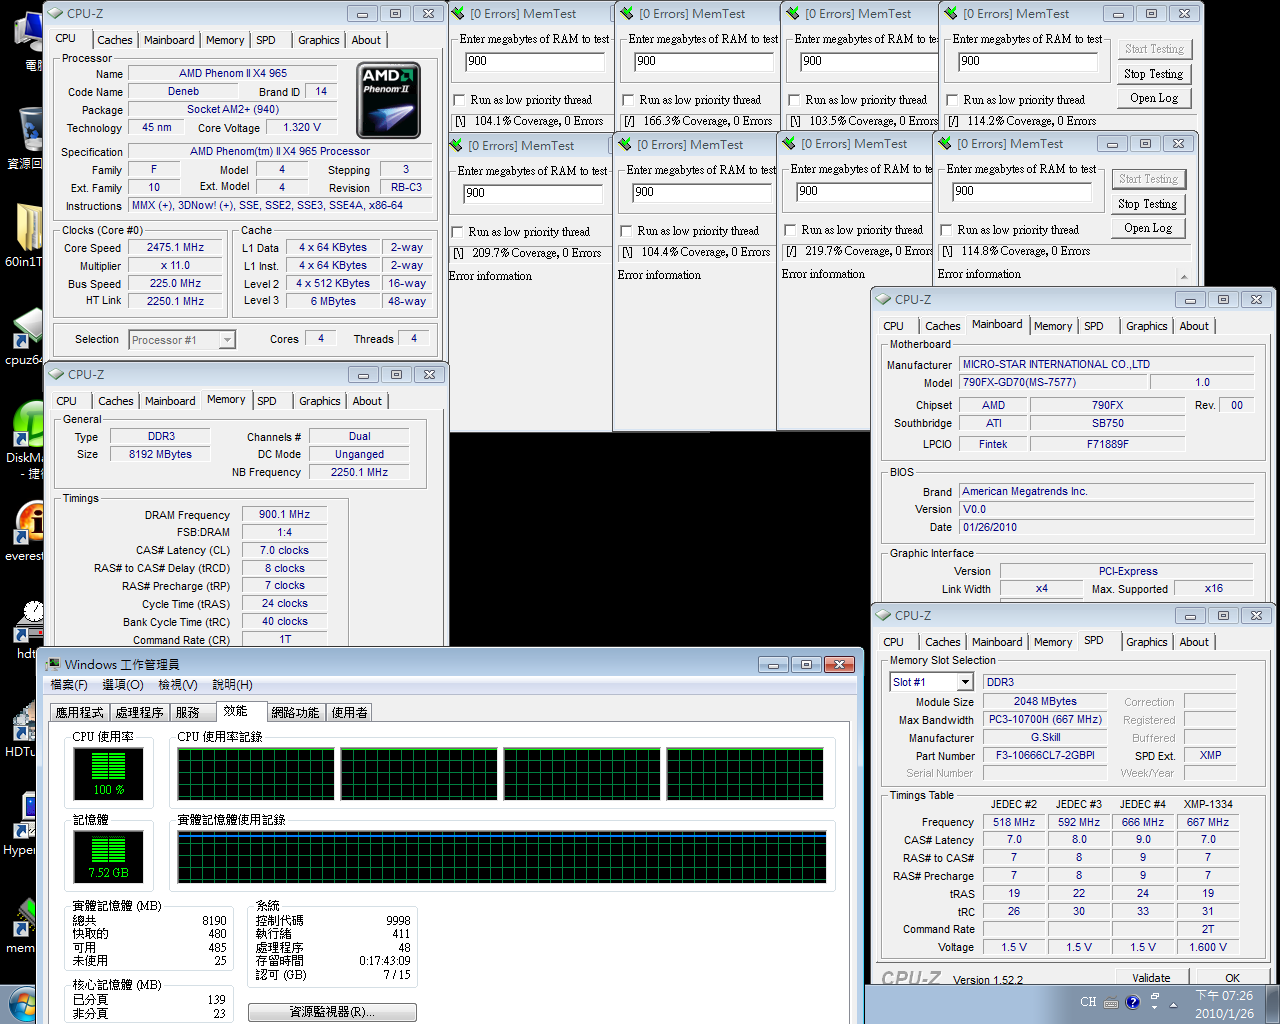Switch to Caches tab in CPU-Z Phenom II window

tap(115, 40)
